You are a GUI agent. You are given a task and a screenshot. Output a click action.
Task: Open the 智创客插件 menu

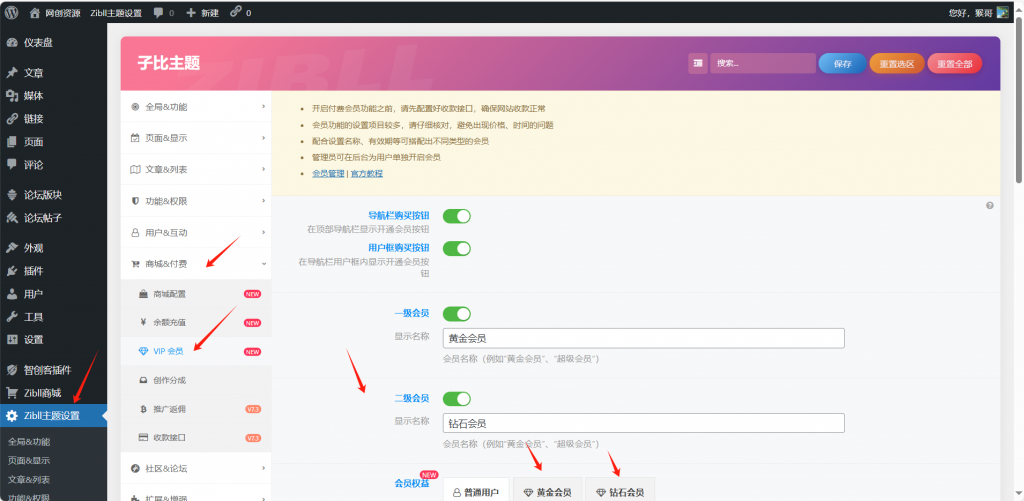click(x=54, y=370)
